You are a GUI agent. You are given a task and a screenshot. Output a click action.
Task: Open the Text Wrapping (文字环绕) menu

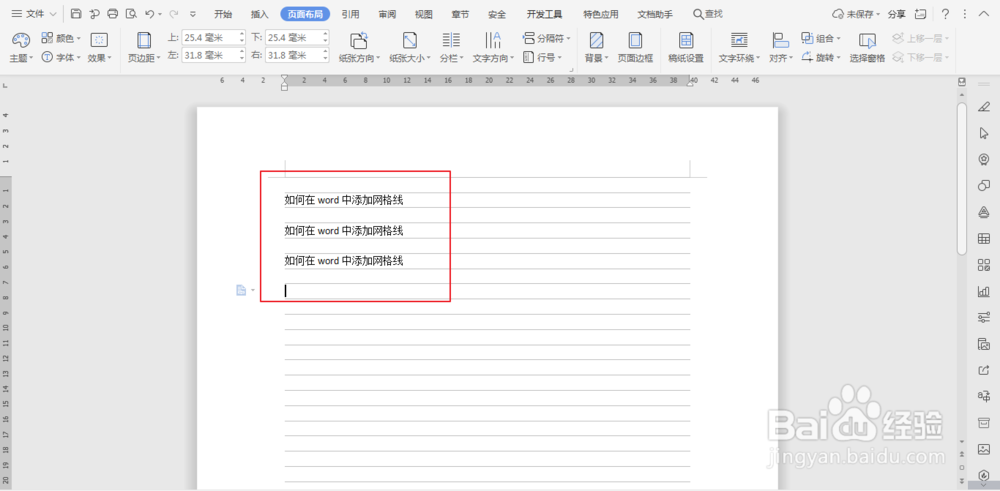point(739,48)
